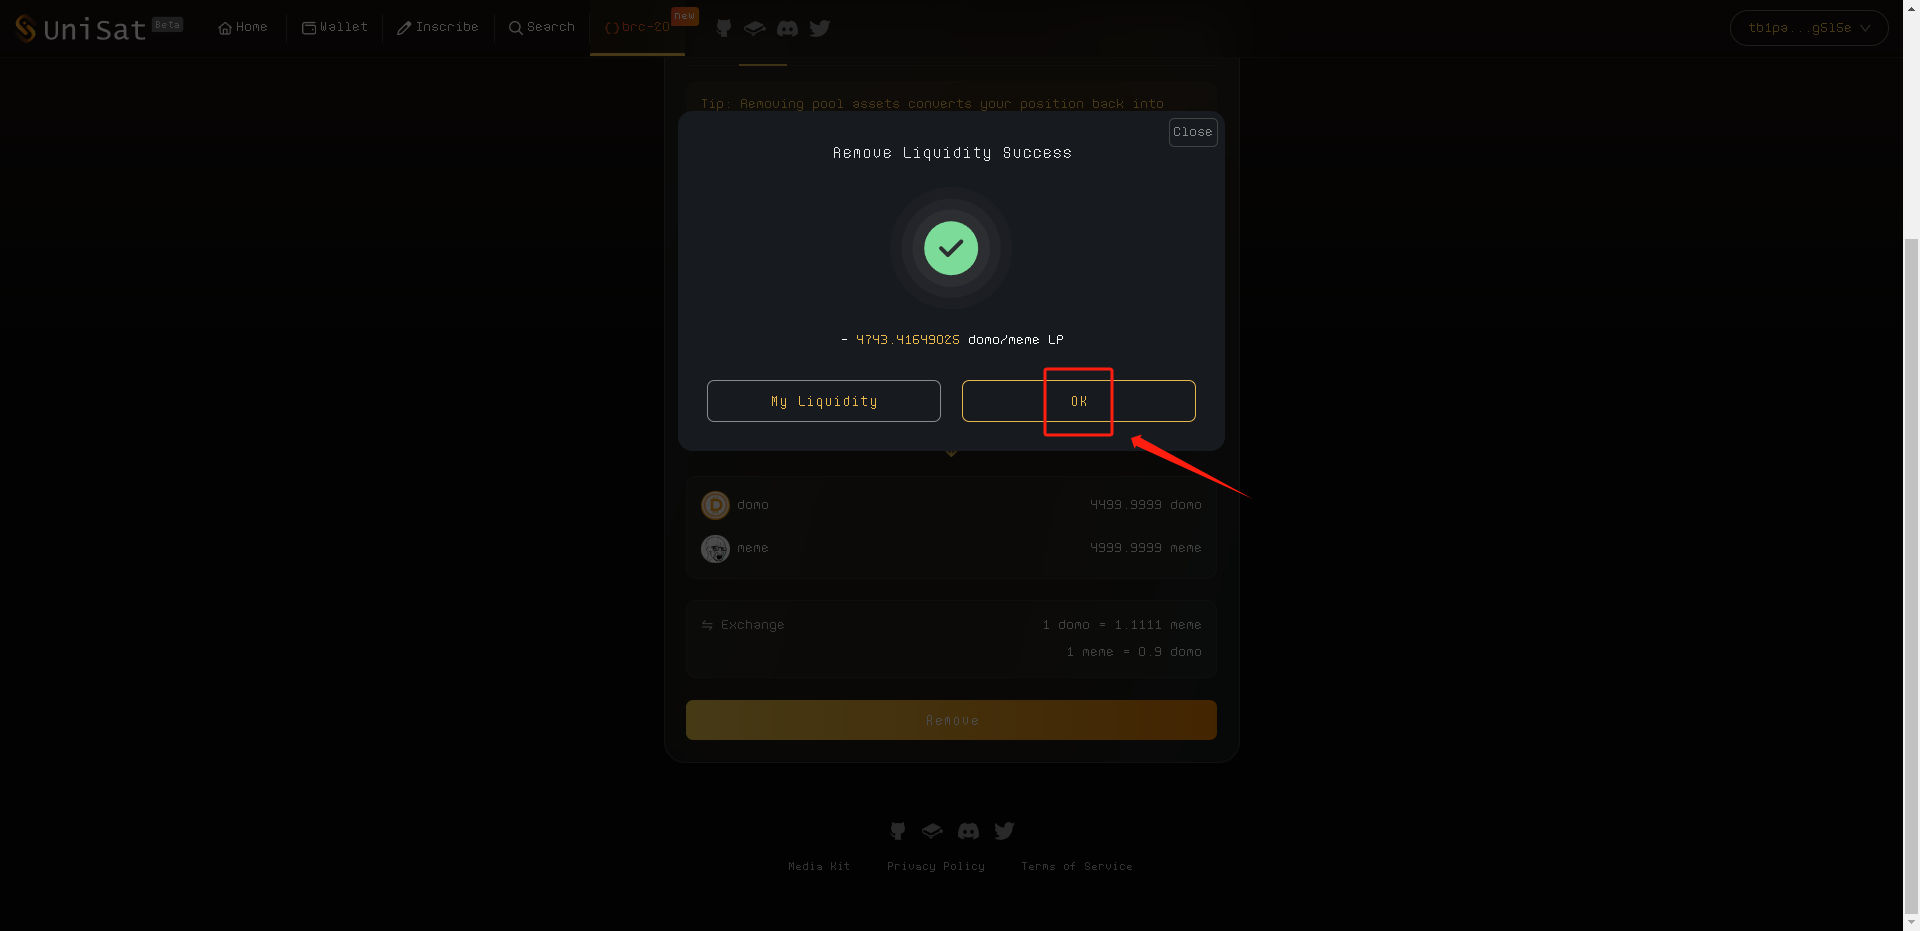Select the brc-20 tab
Viewport: 1920px width, 931px height.
coord(638,27)
